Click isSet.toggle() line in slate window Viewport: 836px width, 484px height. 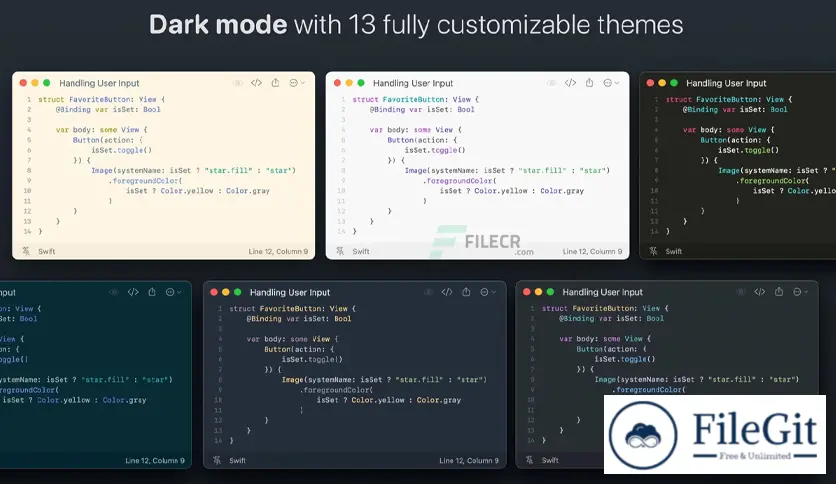(x=624, y=359)
